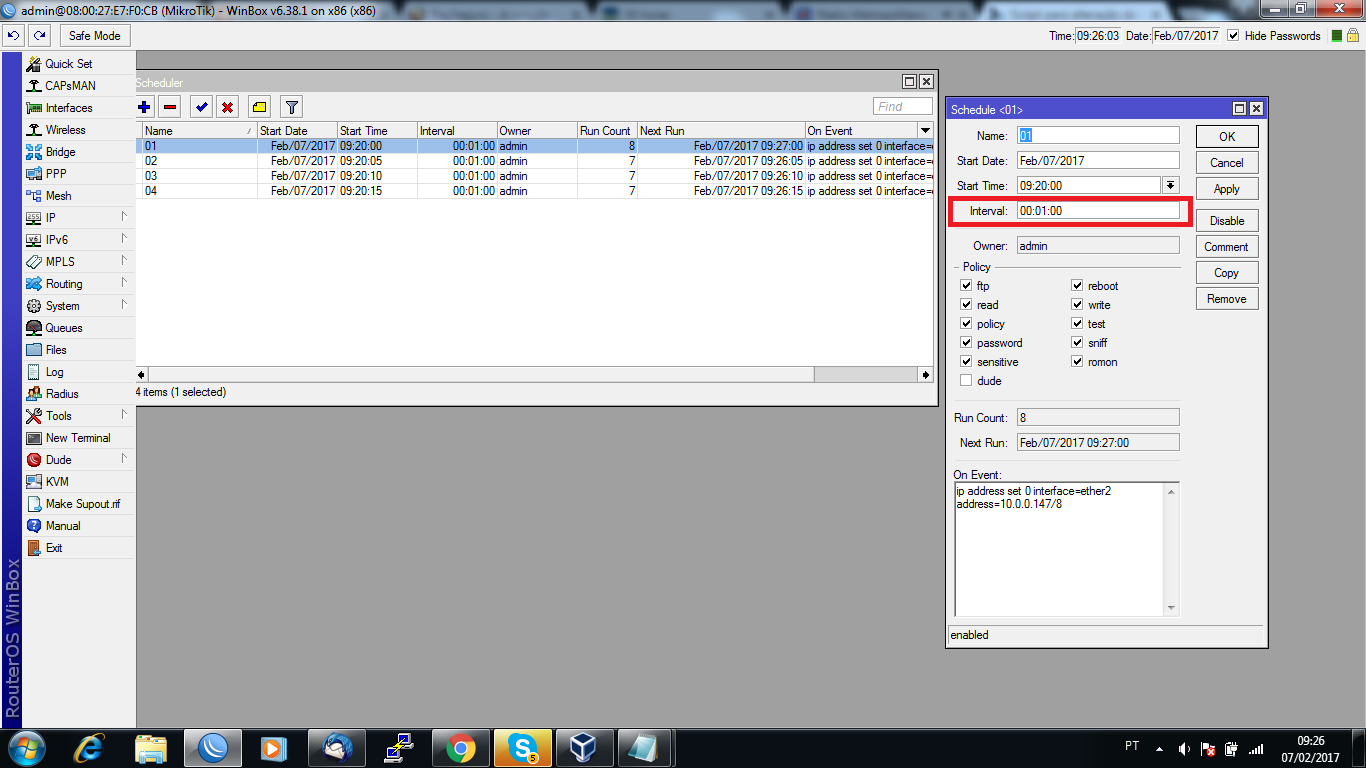Click the Undo arrow in WinBox toolbar
This screenshot has height=768, width=1366.
[14, 36]
